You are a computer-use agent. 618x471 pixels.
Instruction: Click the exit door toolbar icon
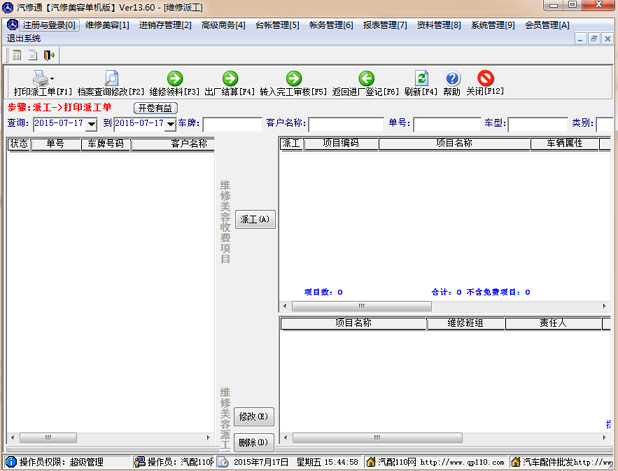click(49, 55)
